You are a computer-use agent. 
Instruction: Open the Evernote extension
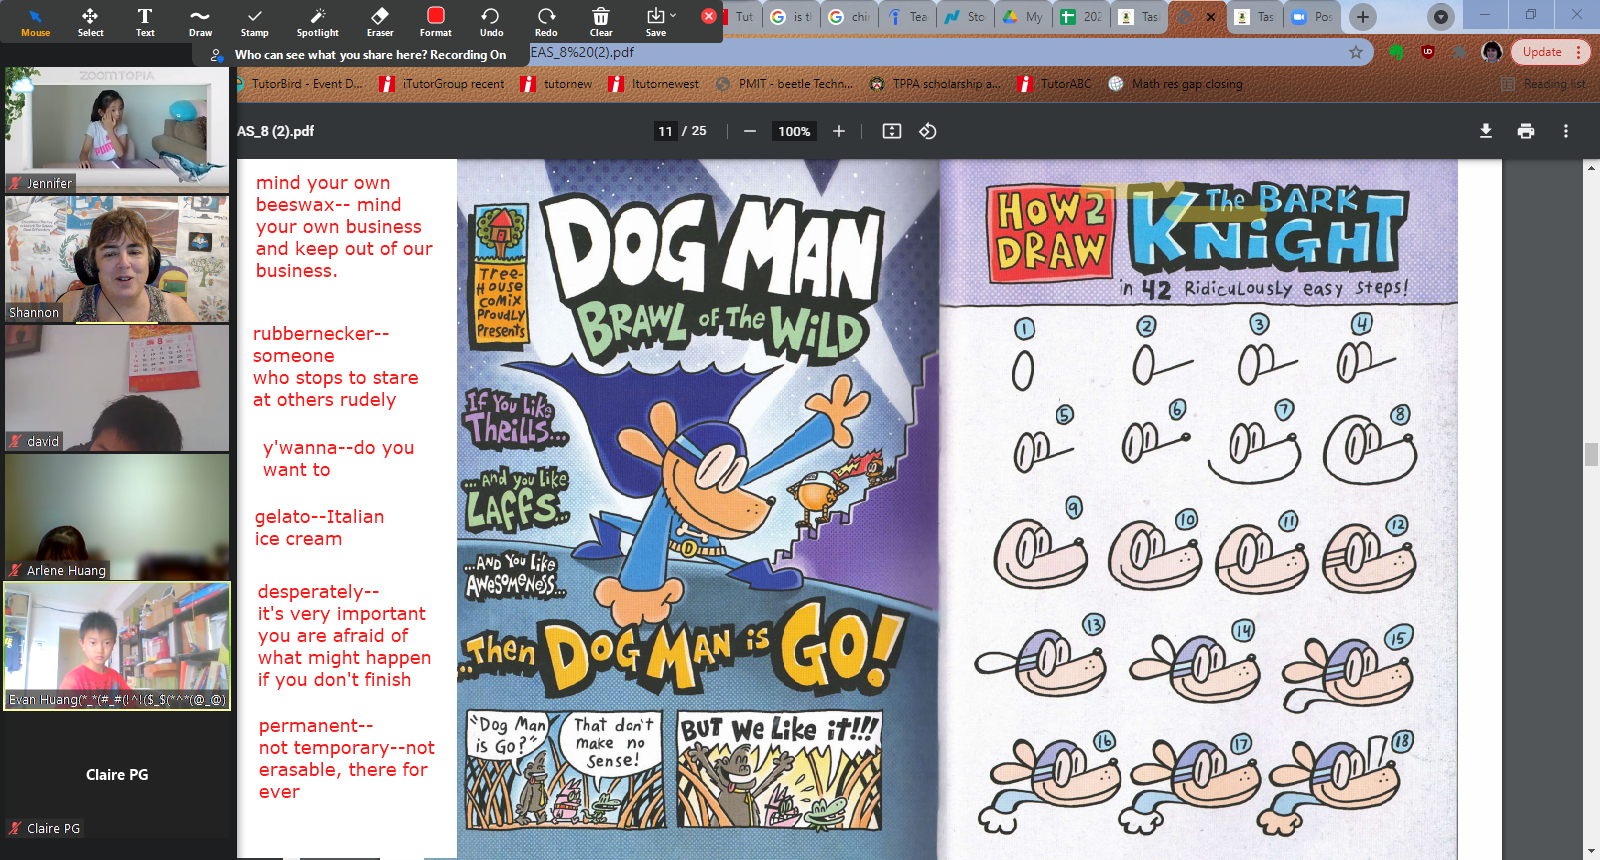(x=1397, y=52)
